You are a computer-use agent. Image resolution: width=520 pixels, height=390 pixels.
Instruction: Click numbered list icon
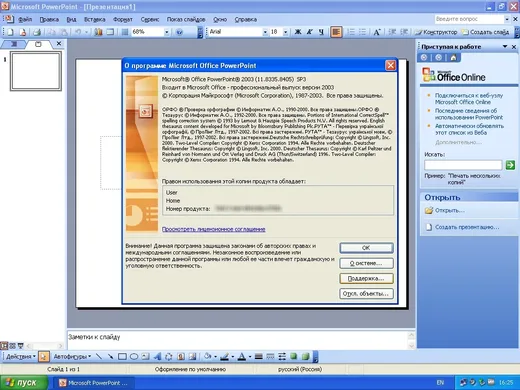351,32
